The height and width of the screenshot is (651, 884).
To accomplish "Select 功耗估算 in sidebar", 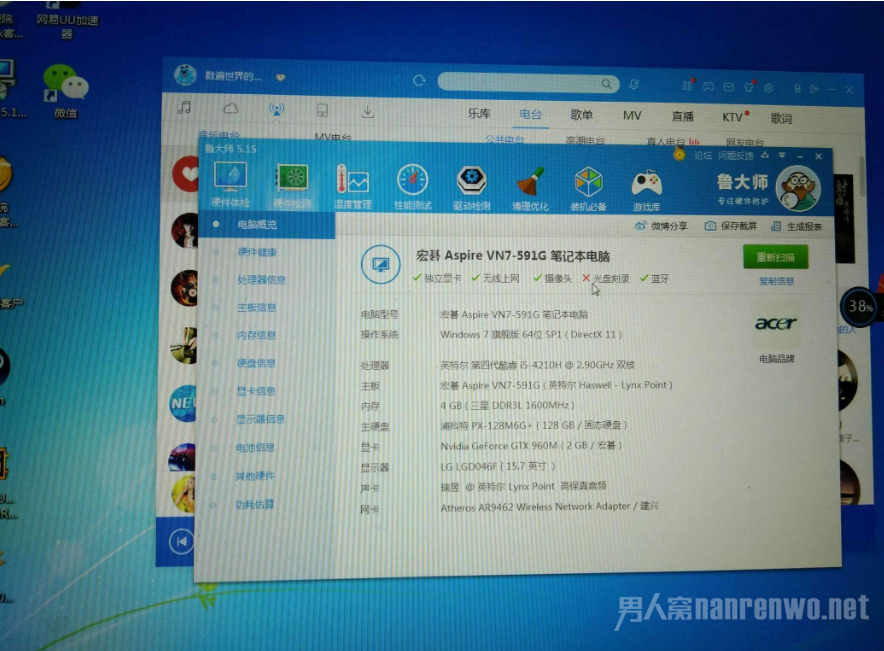I will [254, 504].
